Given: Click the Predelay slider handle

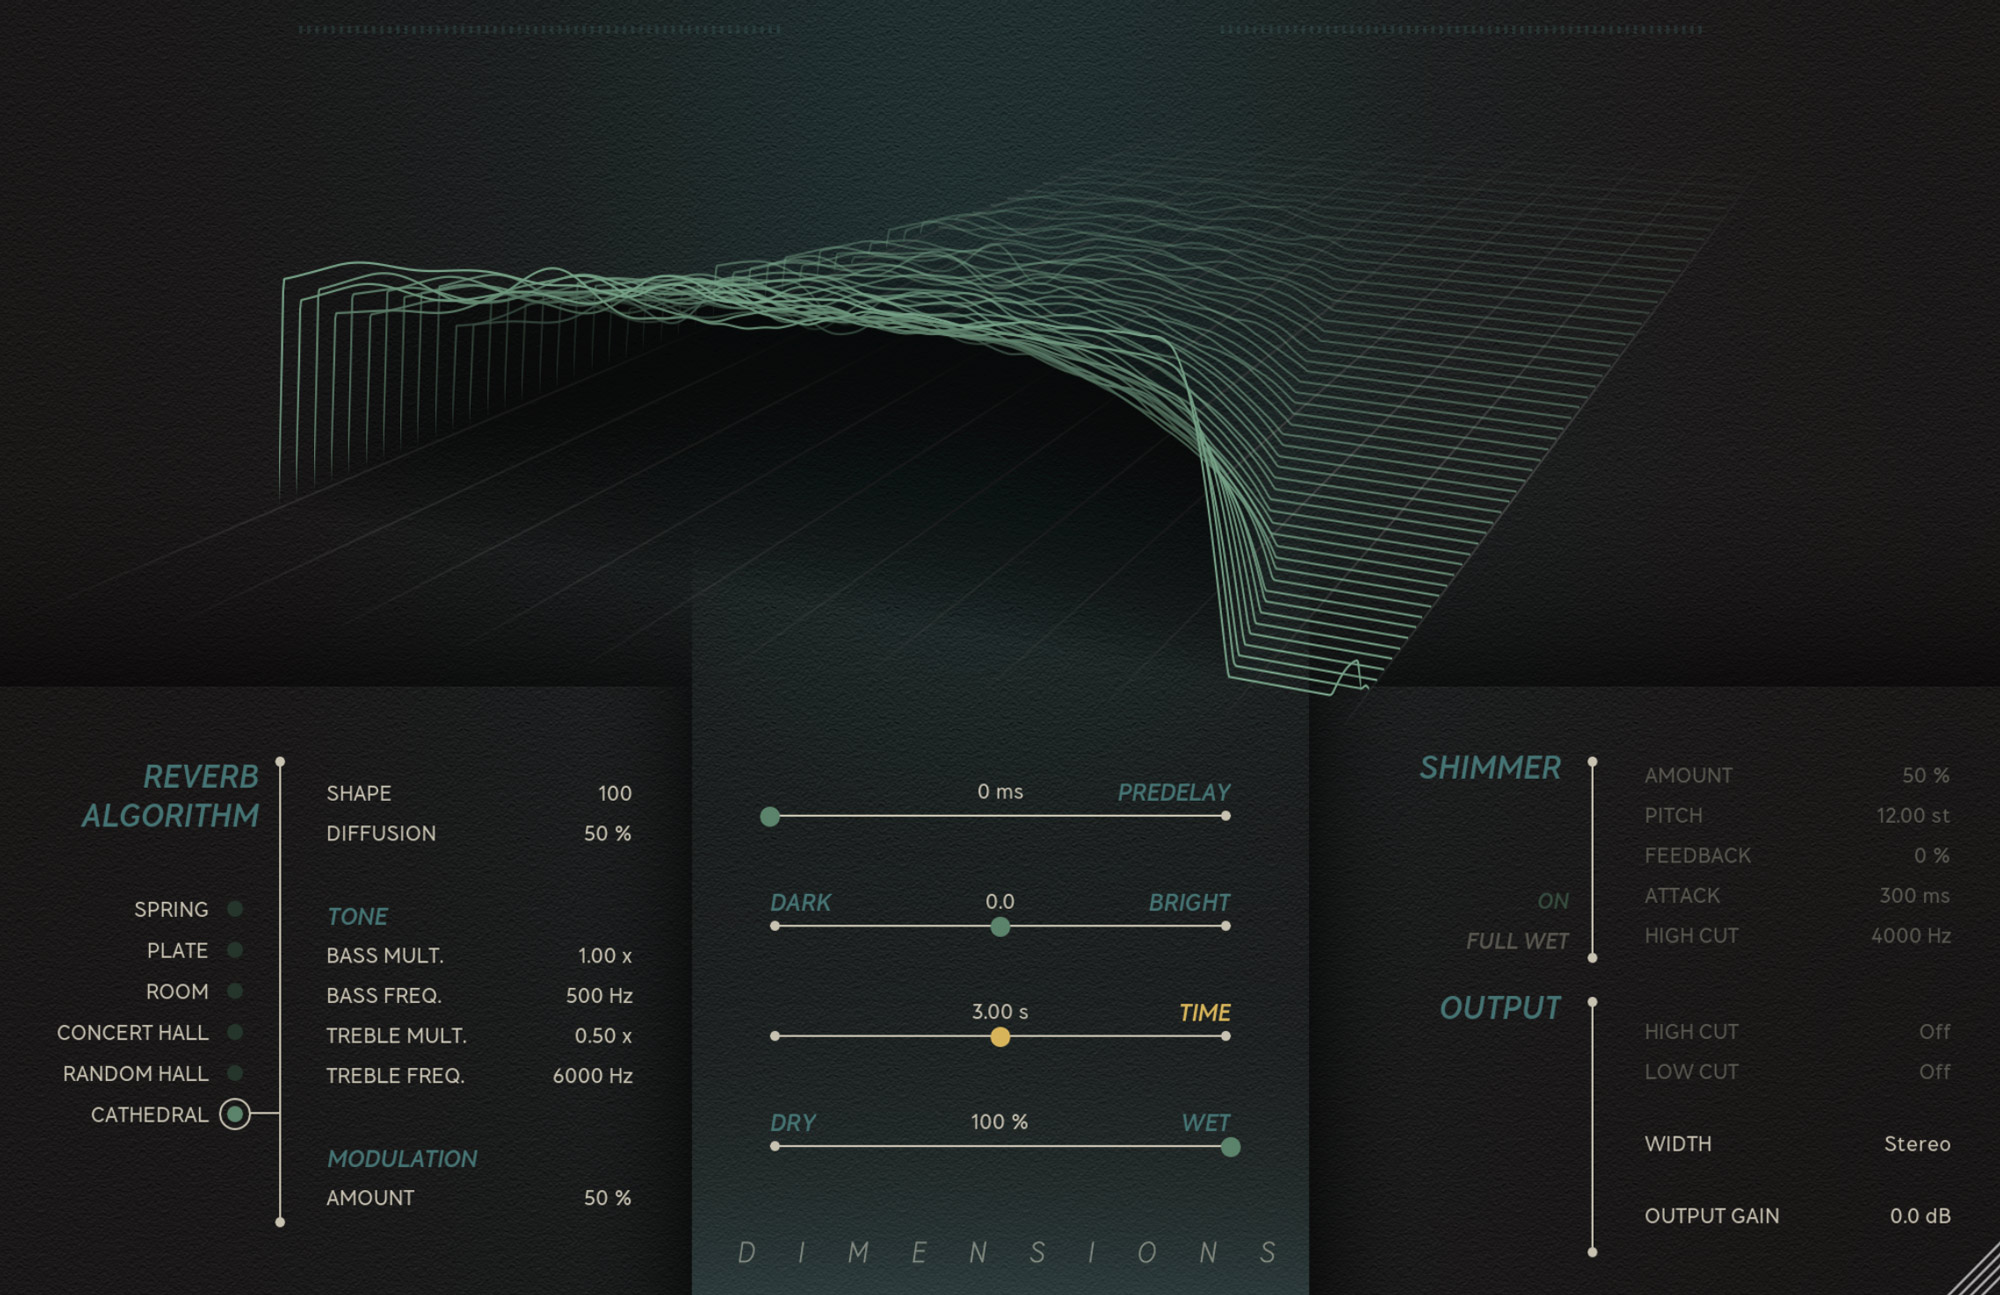Looking at the screenshot, I should (x=771, y=817).
